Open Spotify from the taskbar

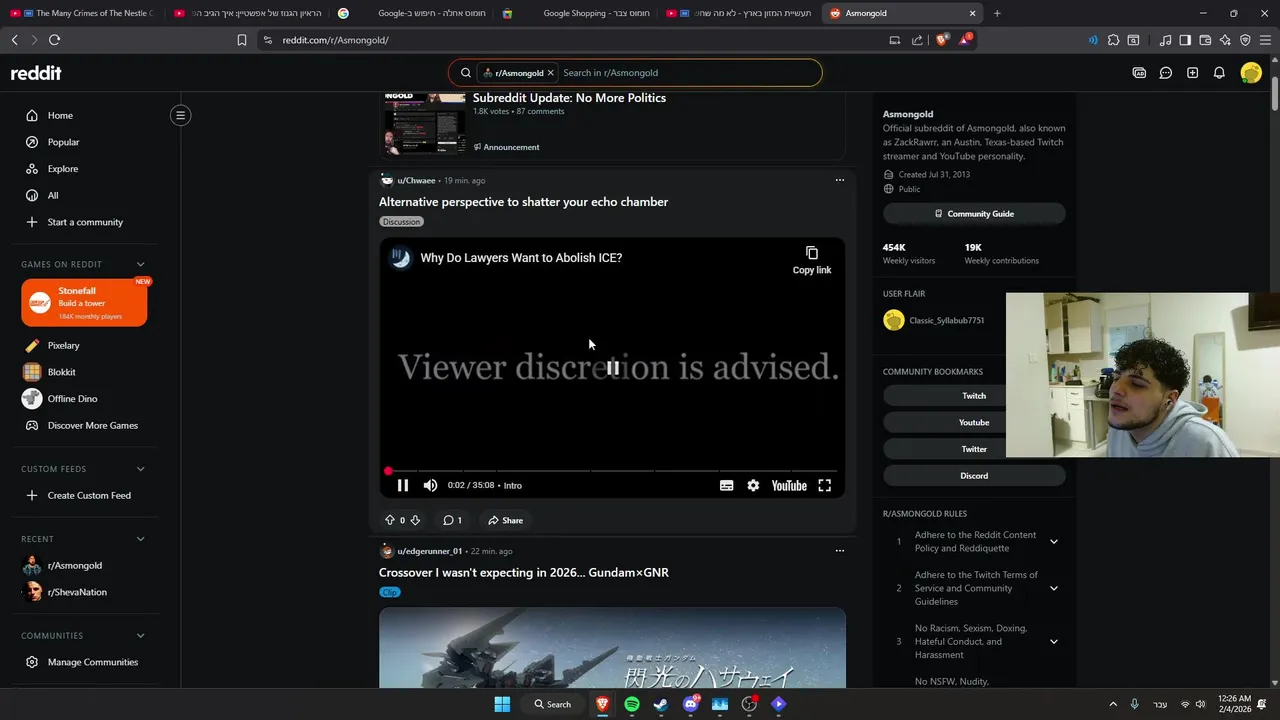pos(632,704)
